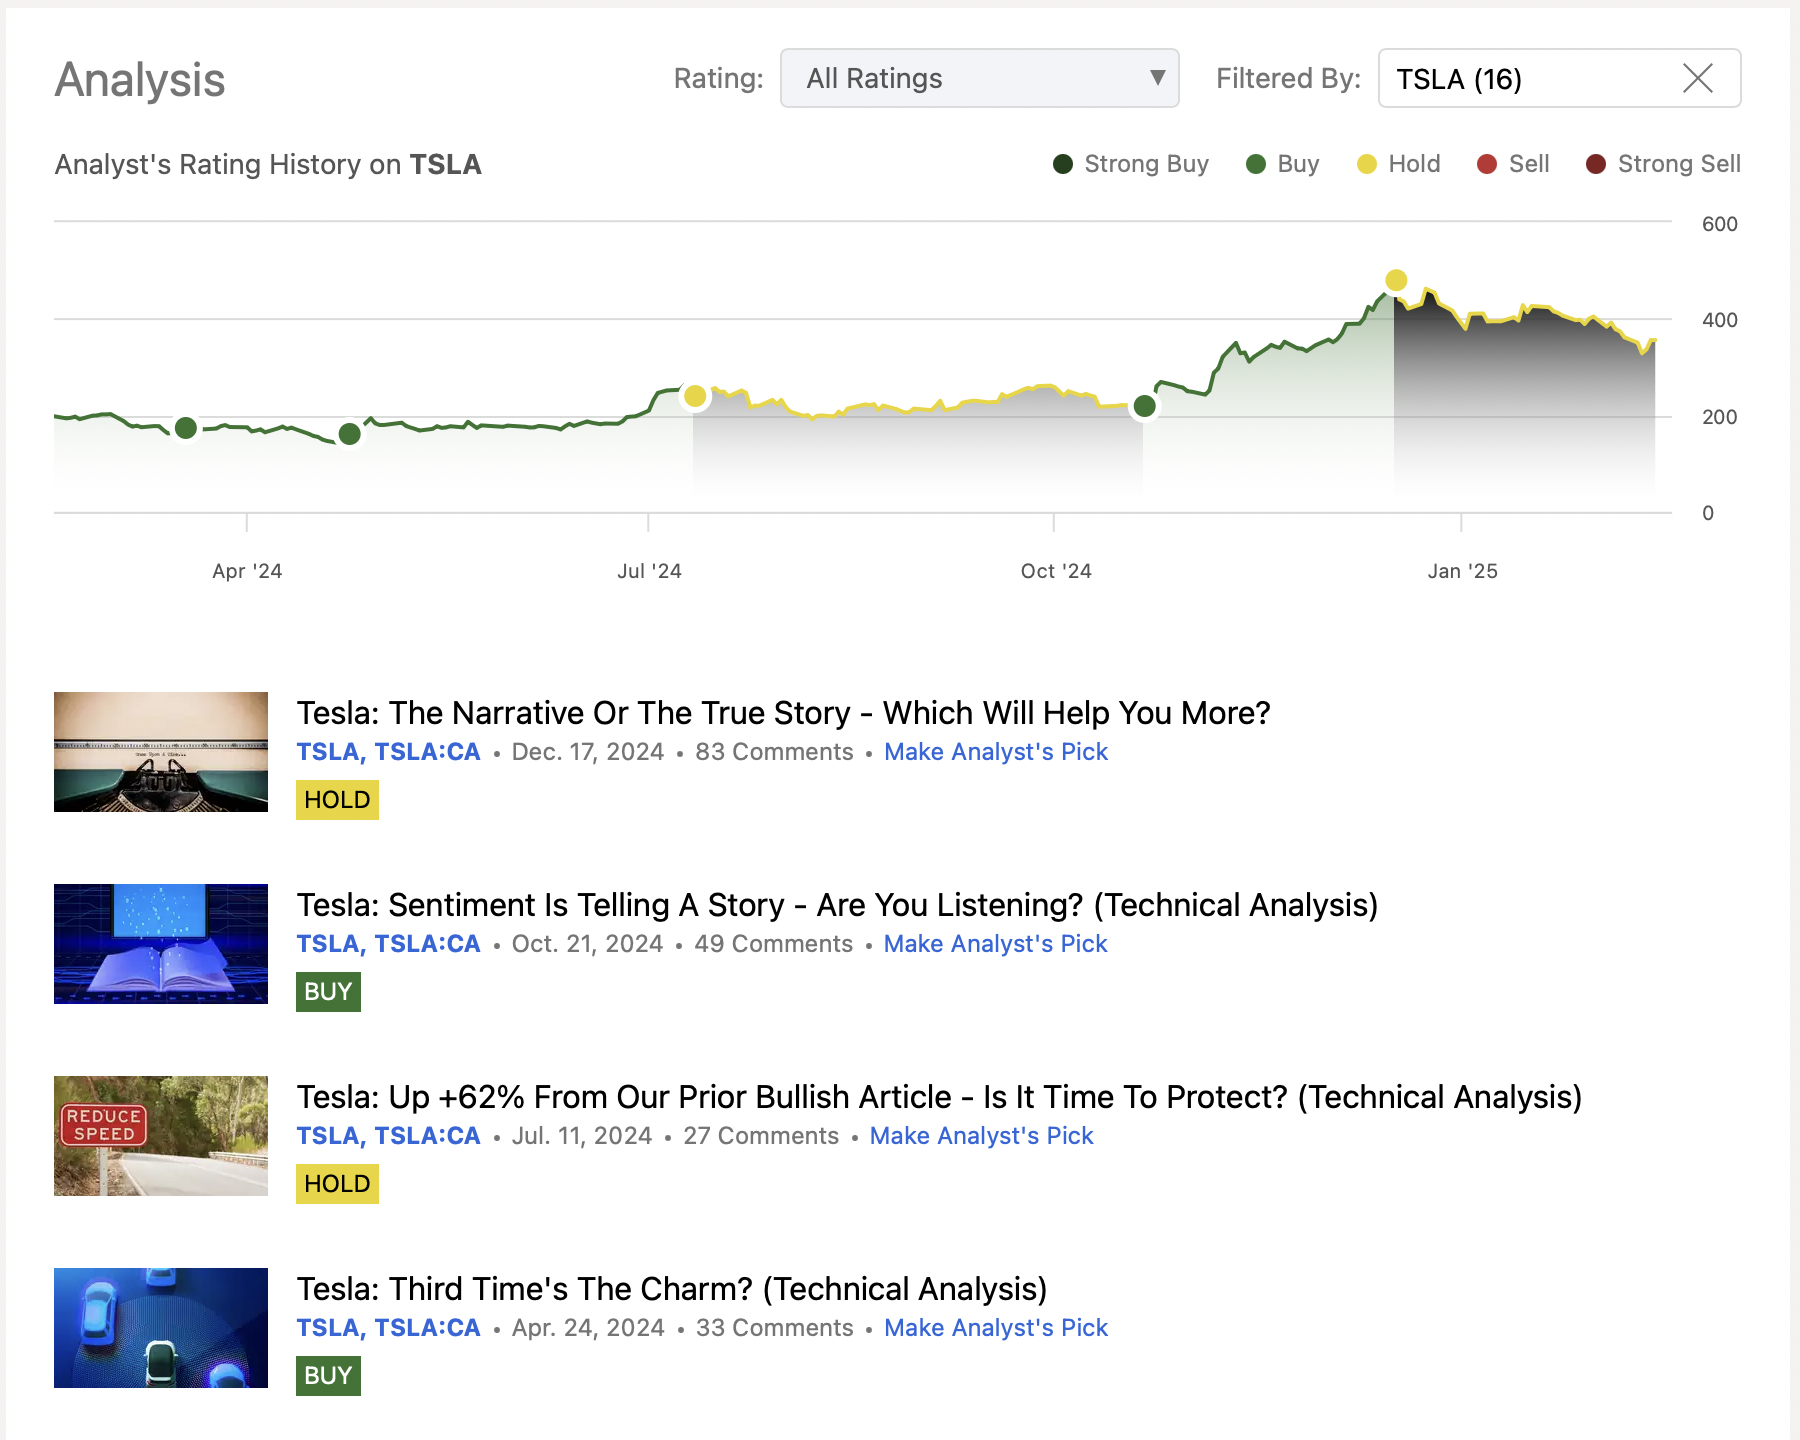Click Jul '24 axis label

[x=649, y=571]
